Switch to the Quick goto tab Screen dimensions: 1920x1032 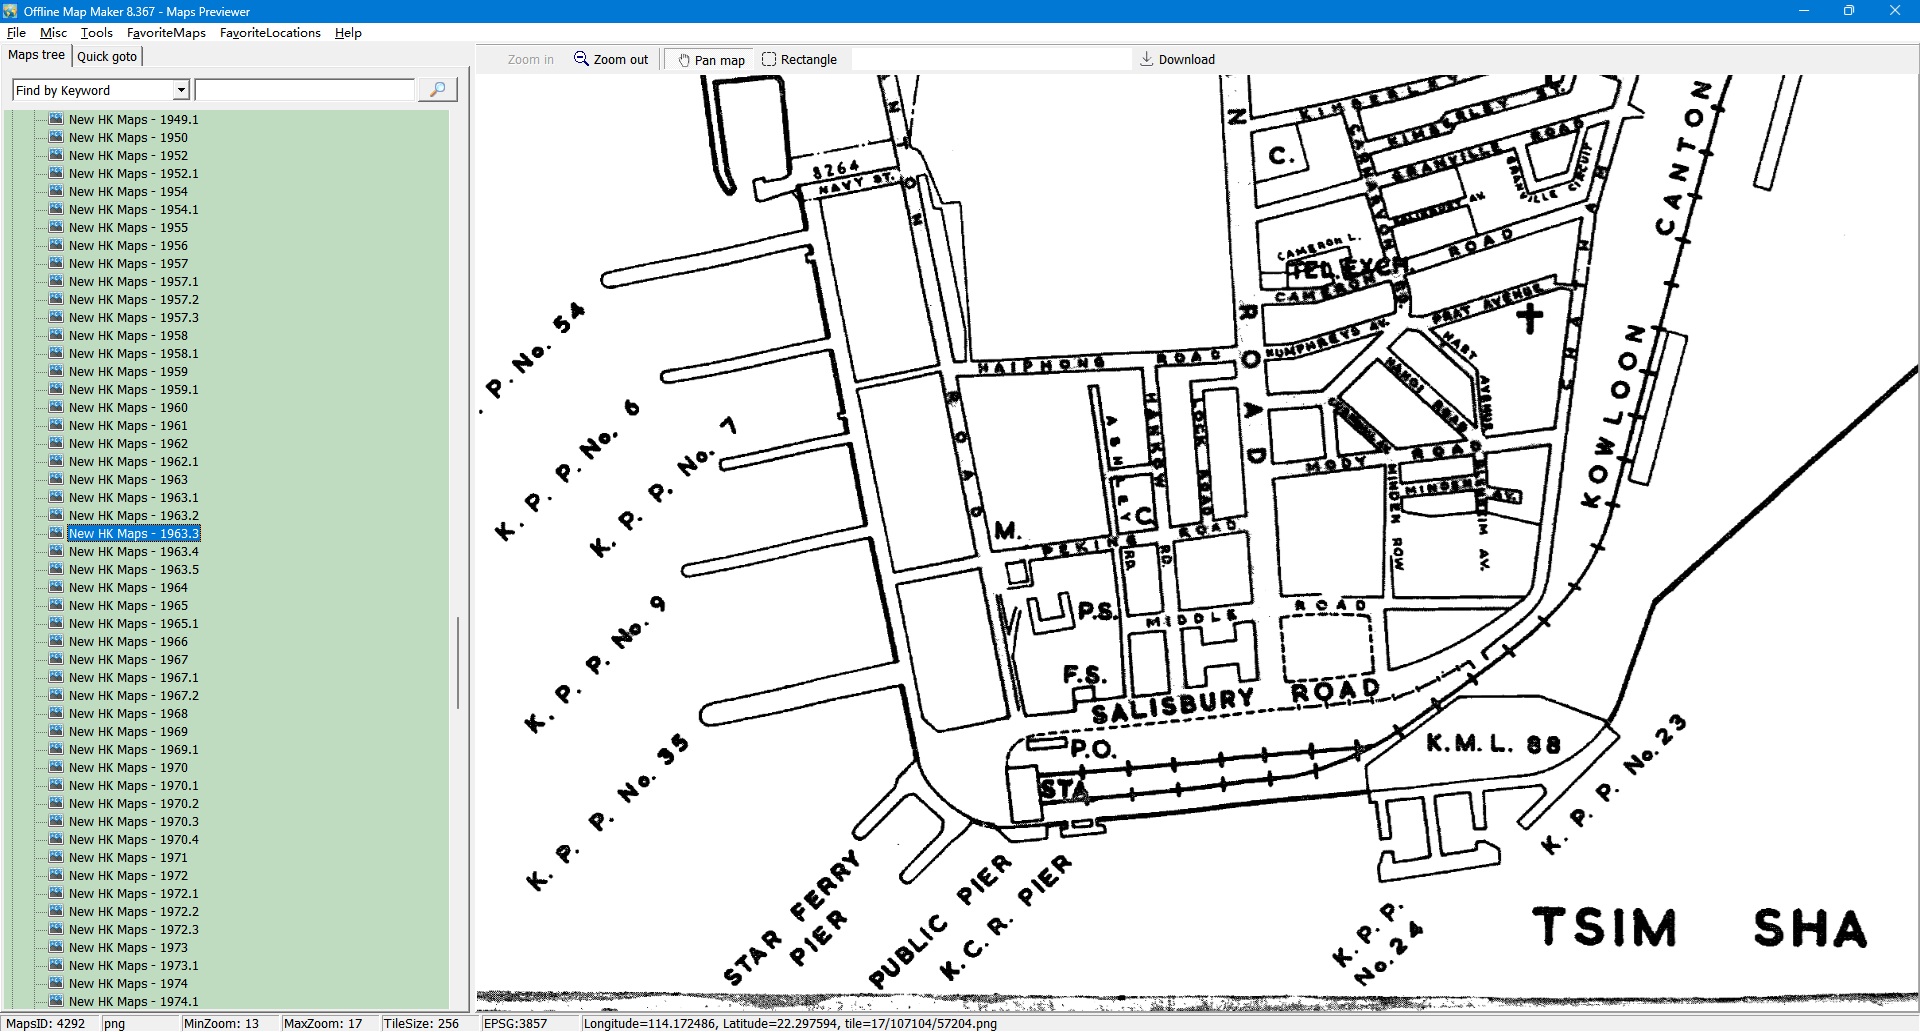107,56
